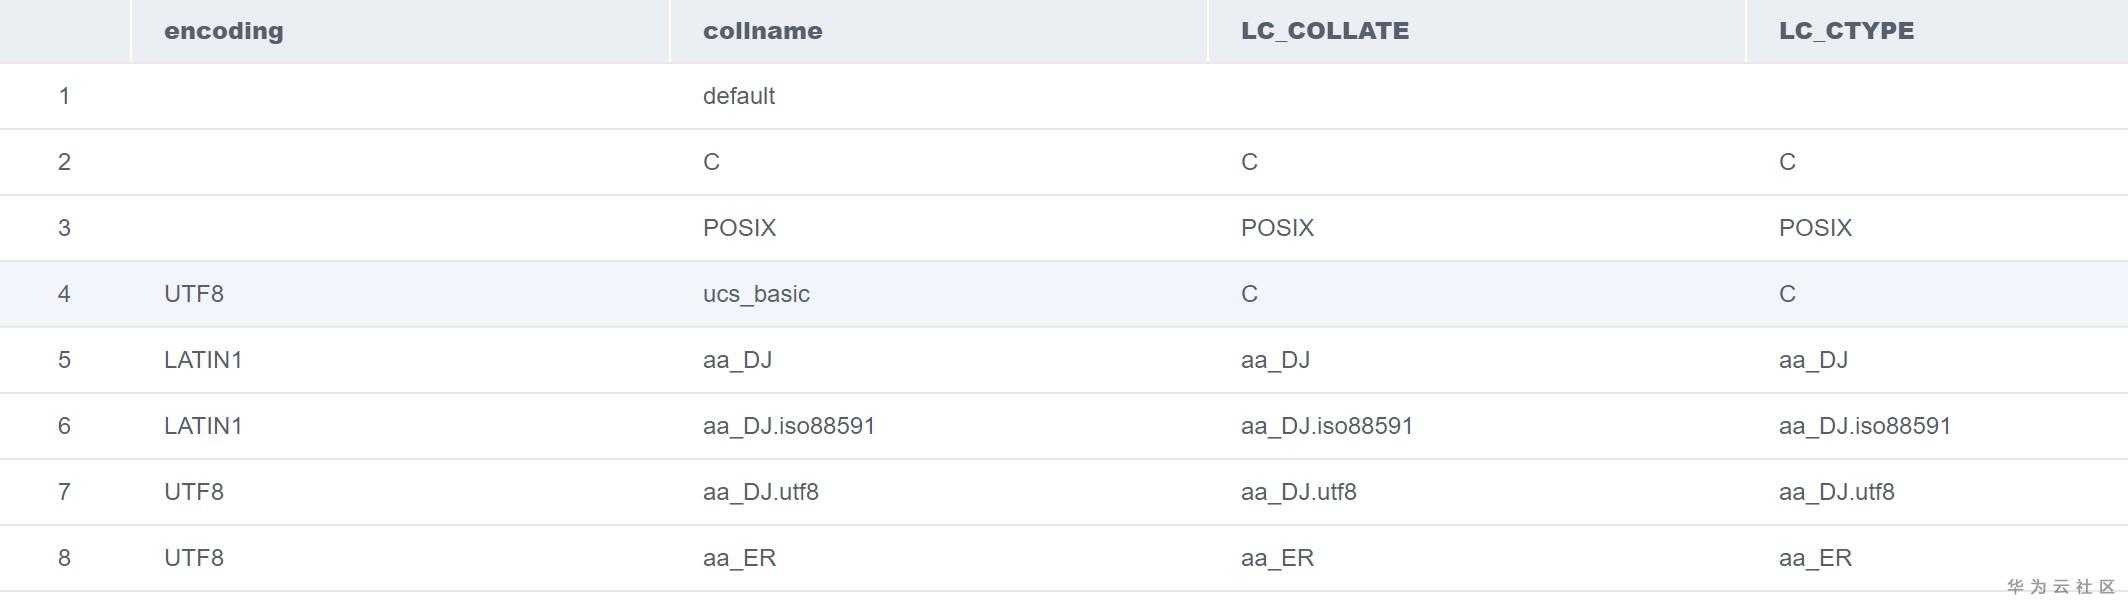Click POSIX in the LC_CTYPE column
2128x612 pixels.
click(1814, 228)
